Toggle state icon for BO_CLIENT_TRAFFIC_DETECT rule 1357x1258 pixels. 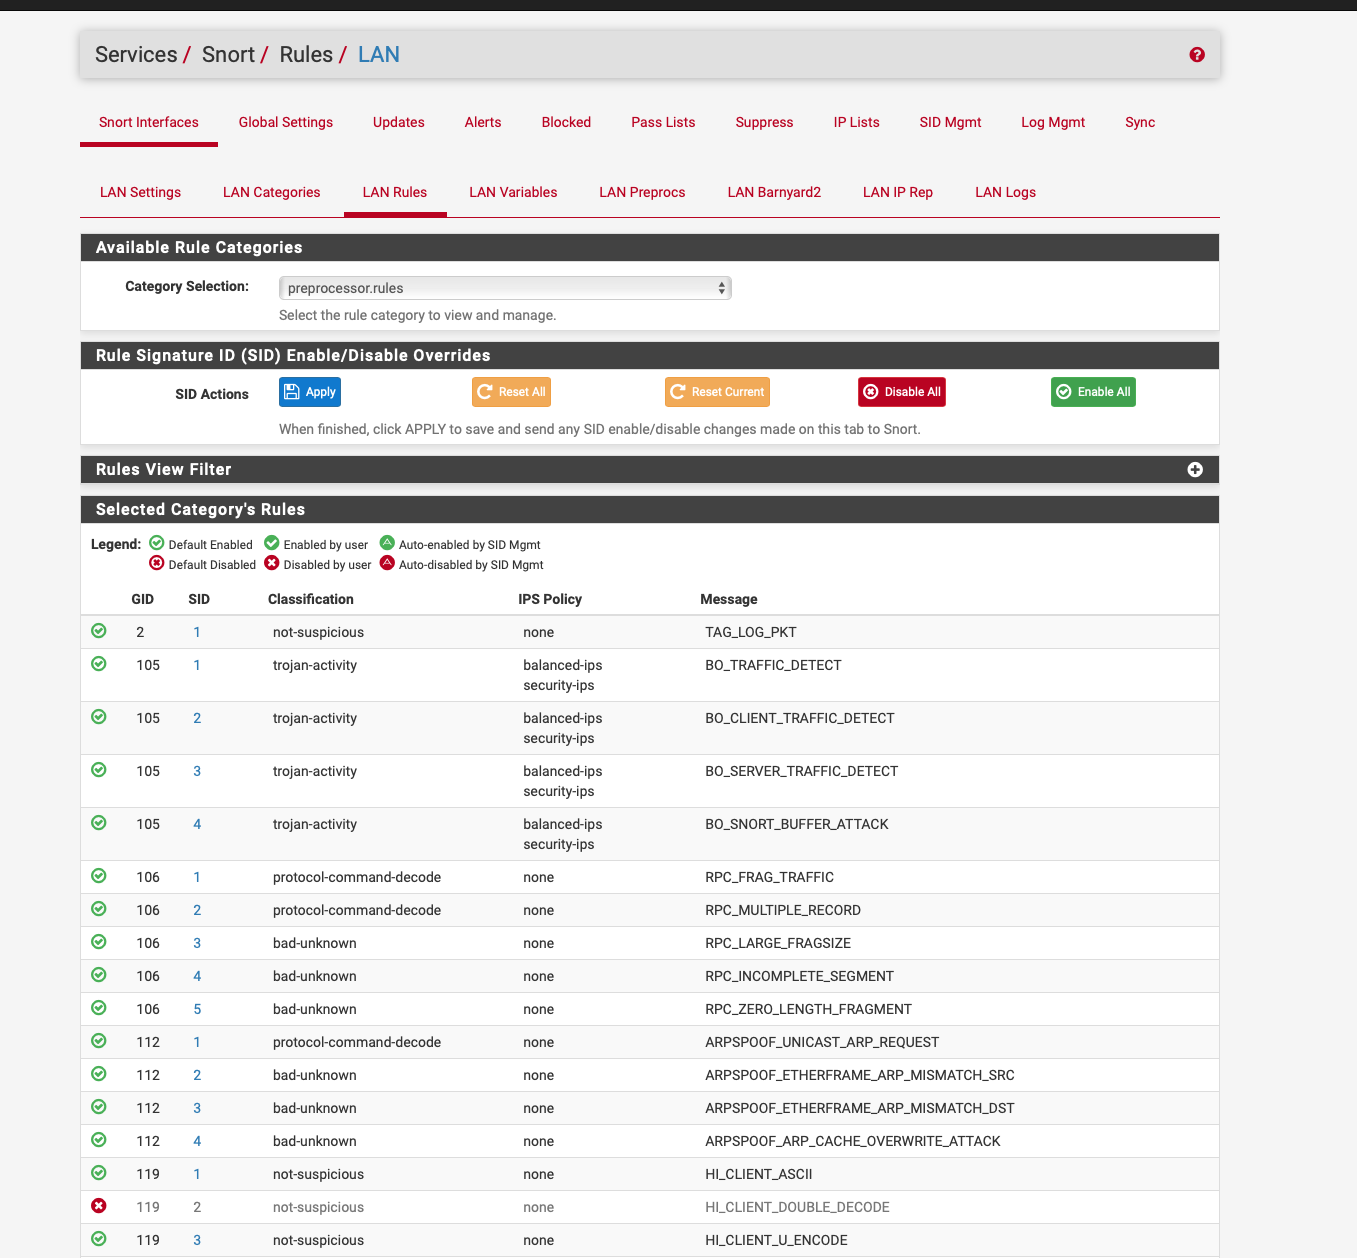[99, 717]
